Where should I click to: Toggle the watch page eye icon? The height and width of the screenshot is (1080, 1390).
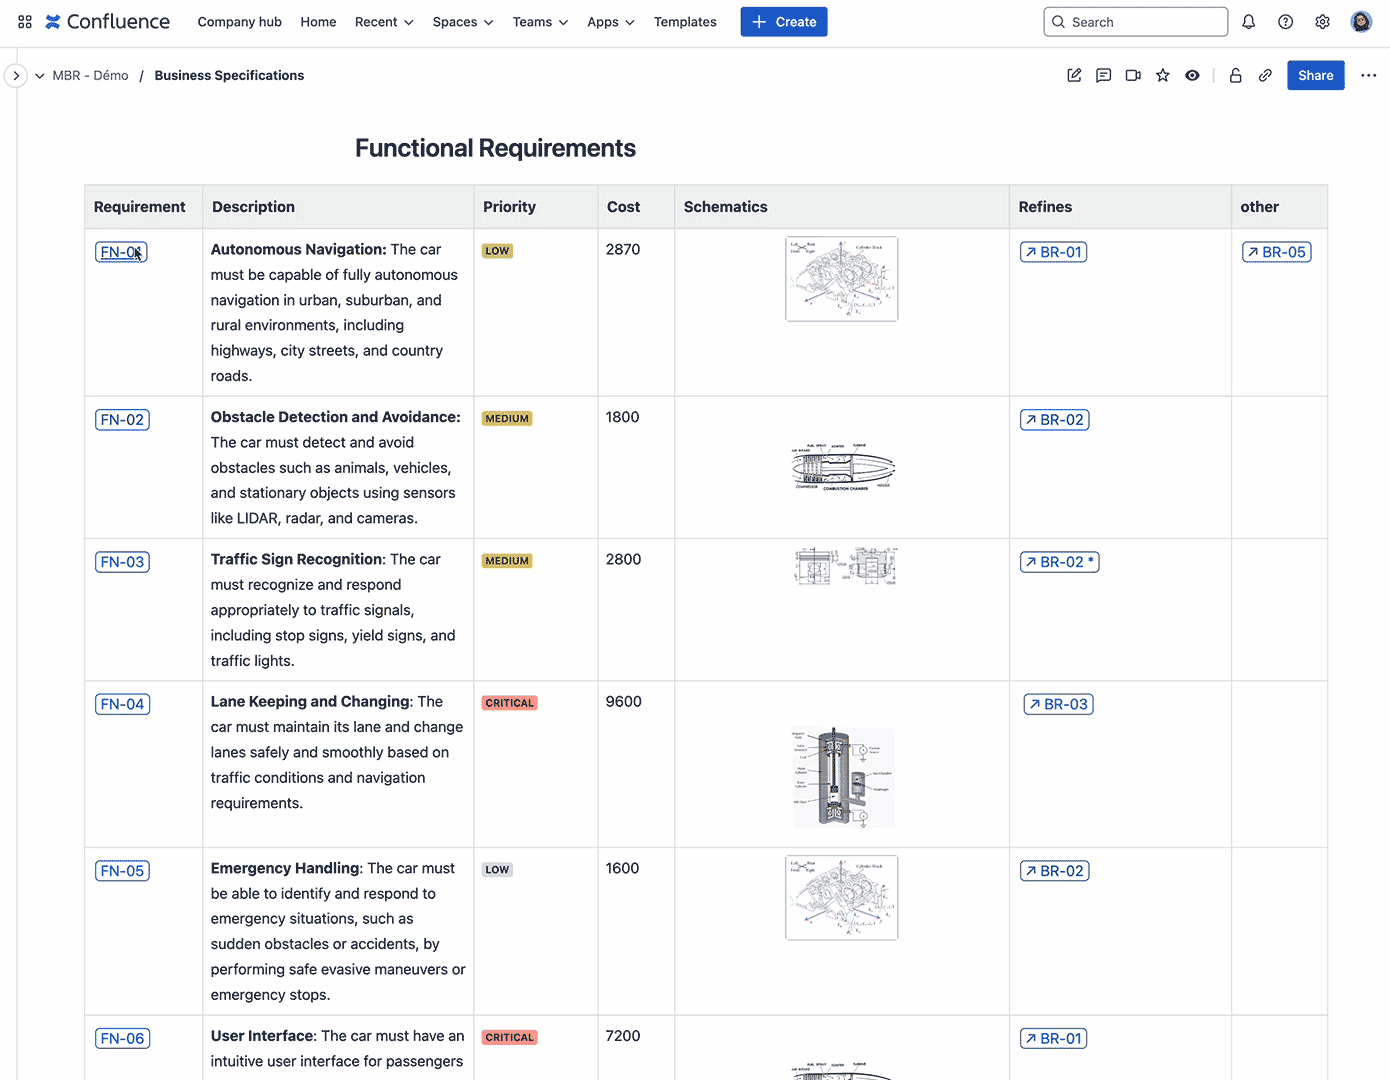(1192, 75)
